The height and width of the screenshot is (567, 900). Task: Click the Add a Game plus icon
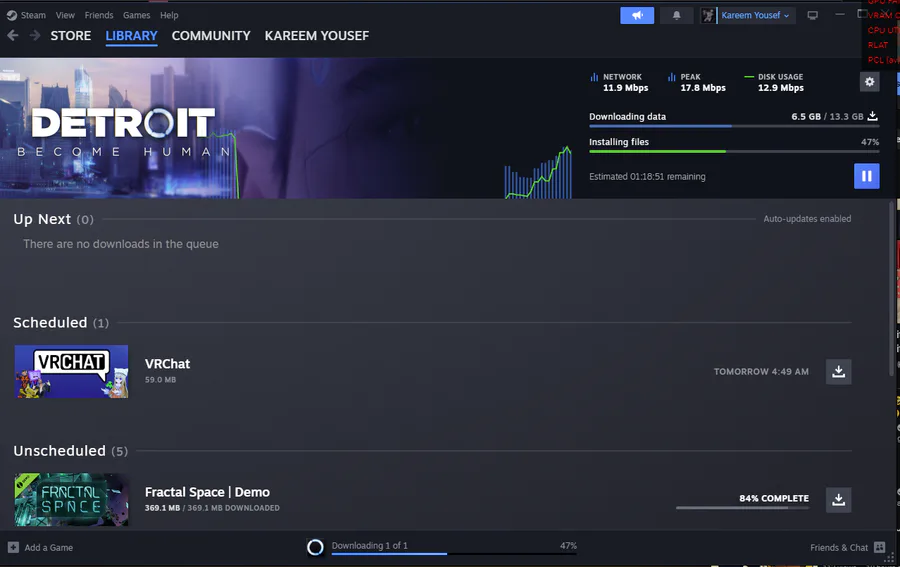(x=13, y=547)
